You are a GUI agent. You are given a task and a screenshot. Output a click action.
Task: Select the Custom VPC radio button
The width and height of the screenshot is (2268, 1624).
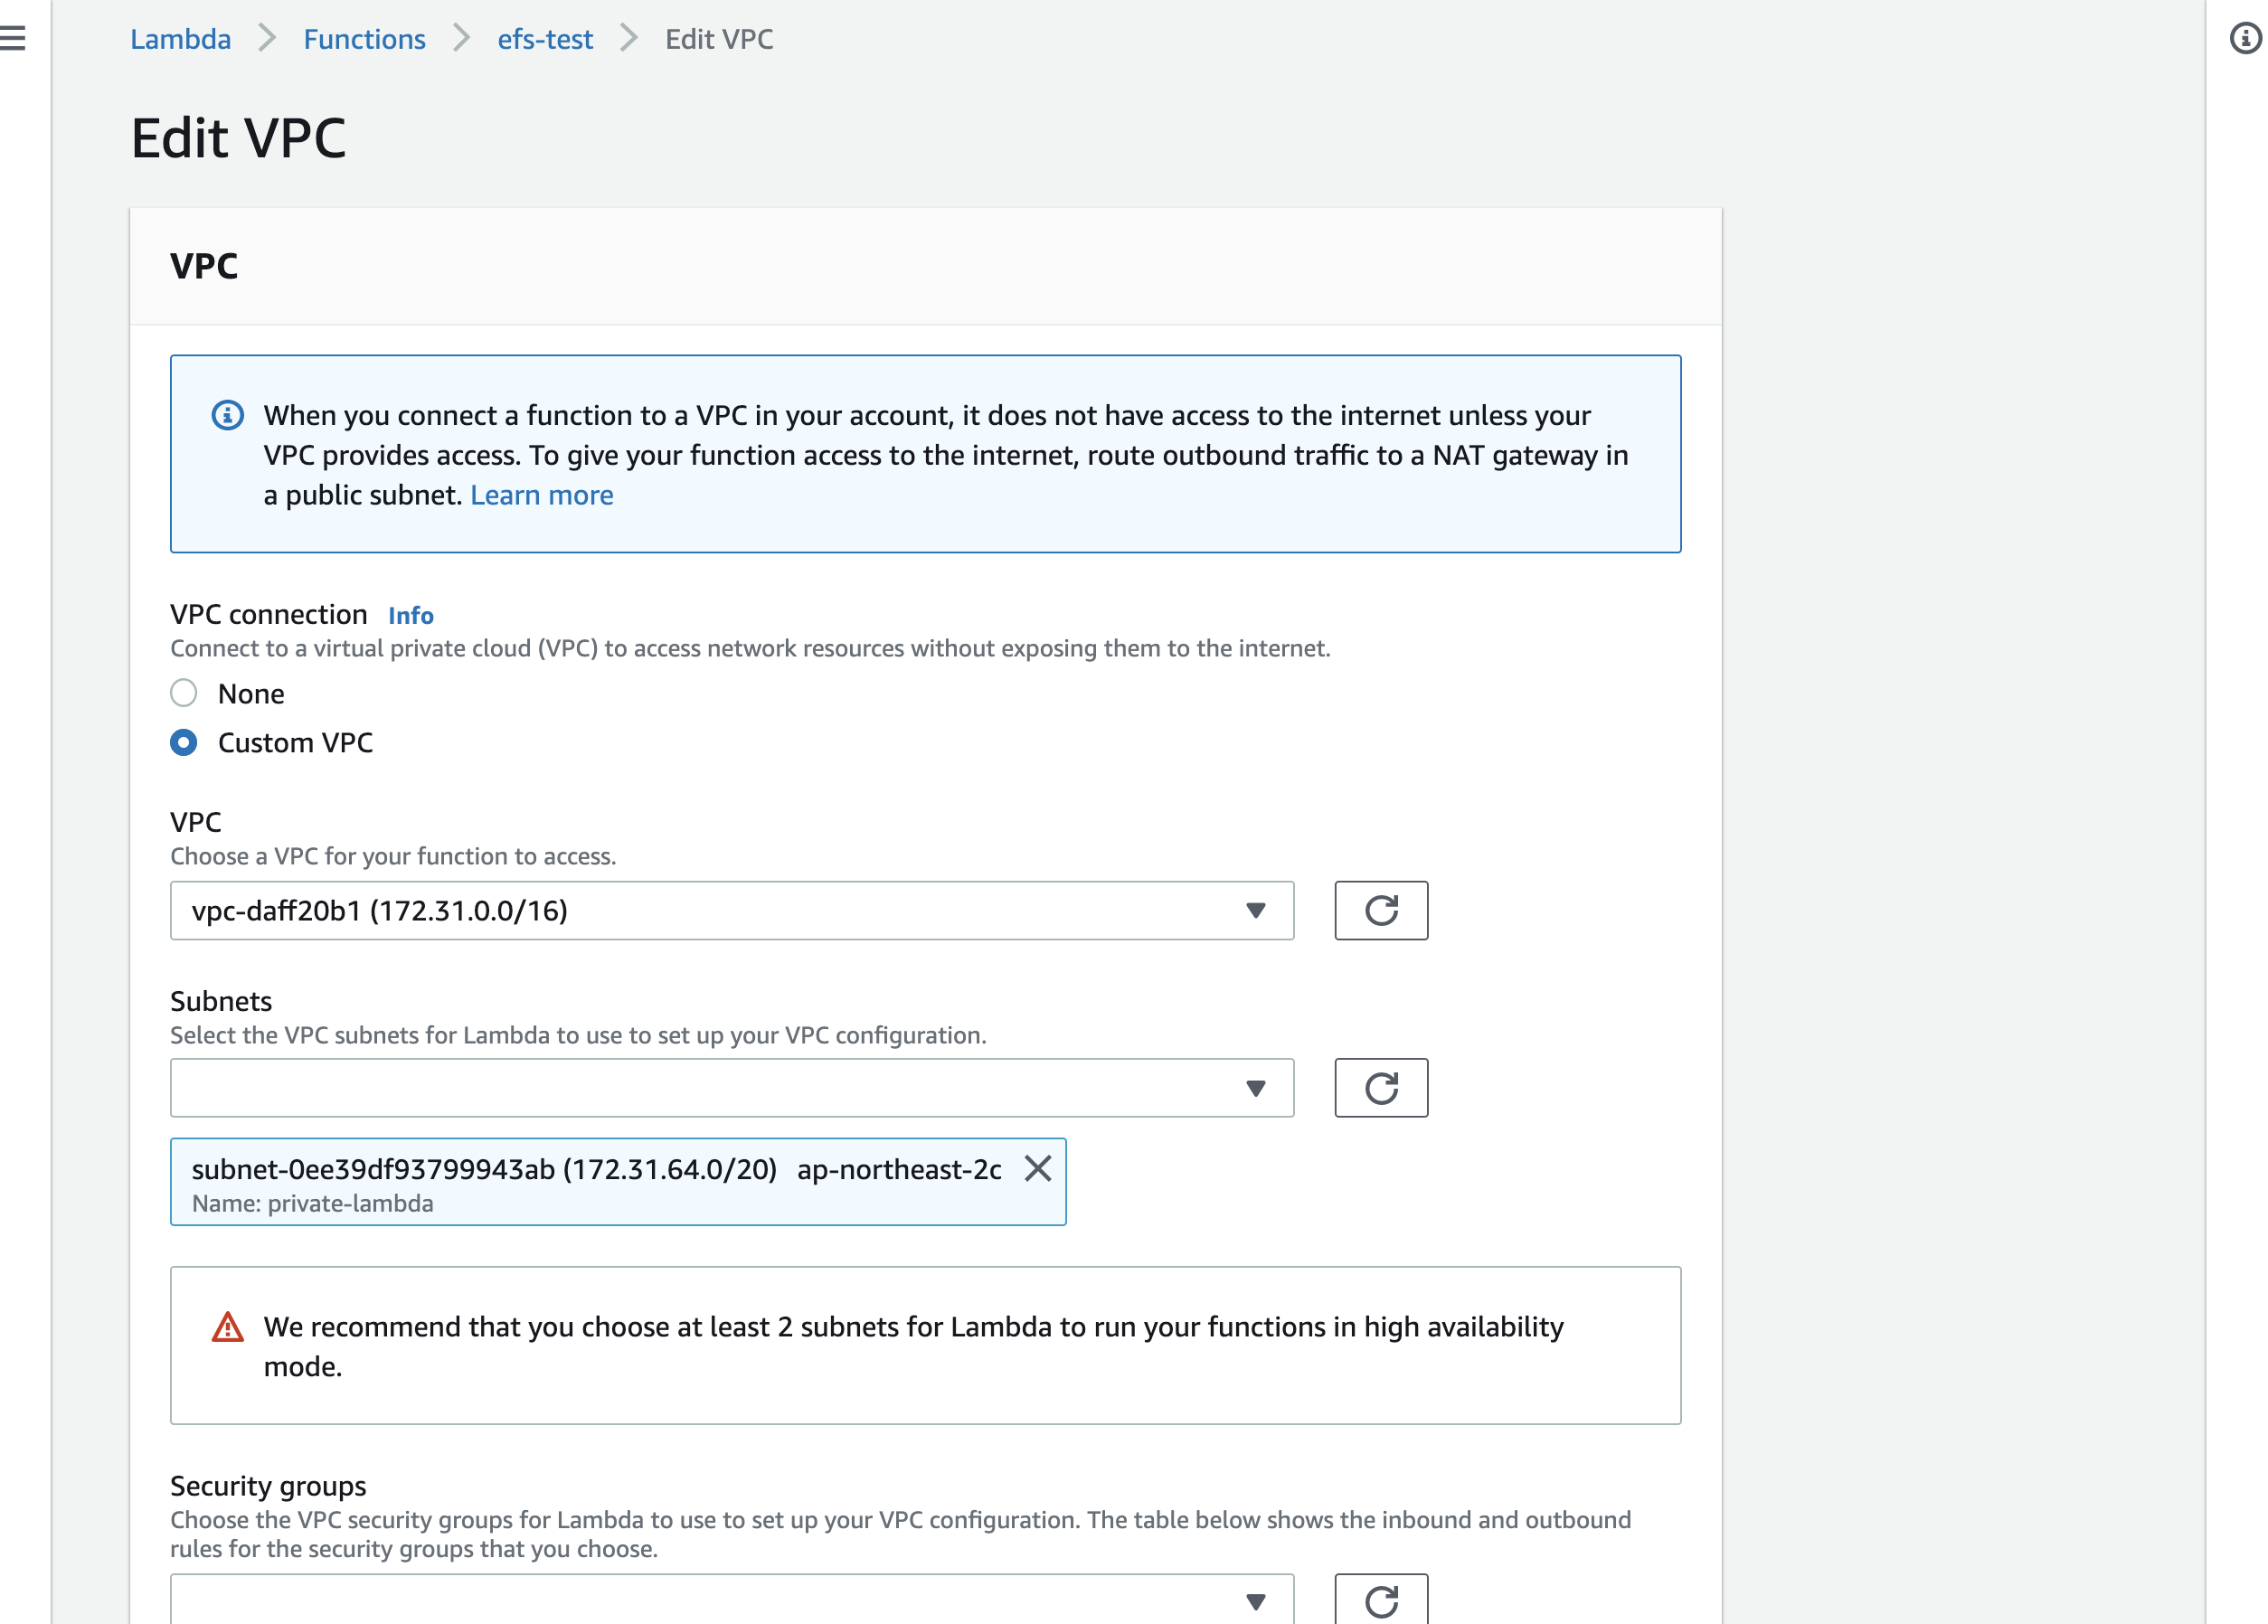[x=184, y=742]
